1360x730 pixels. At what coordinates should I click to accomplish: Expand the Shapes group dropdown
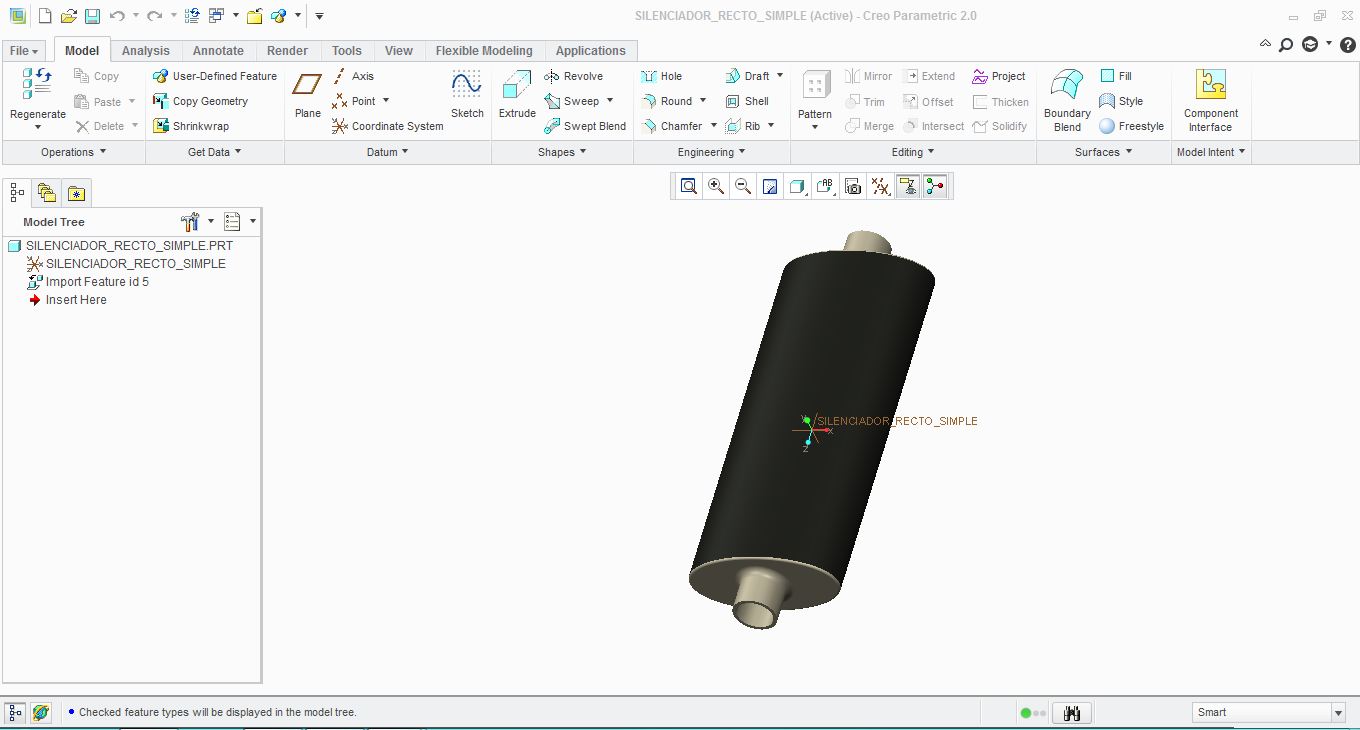tap(562, 152)
